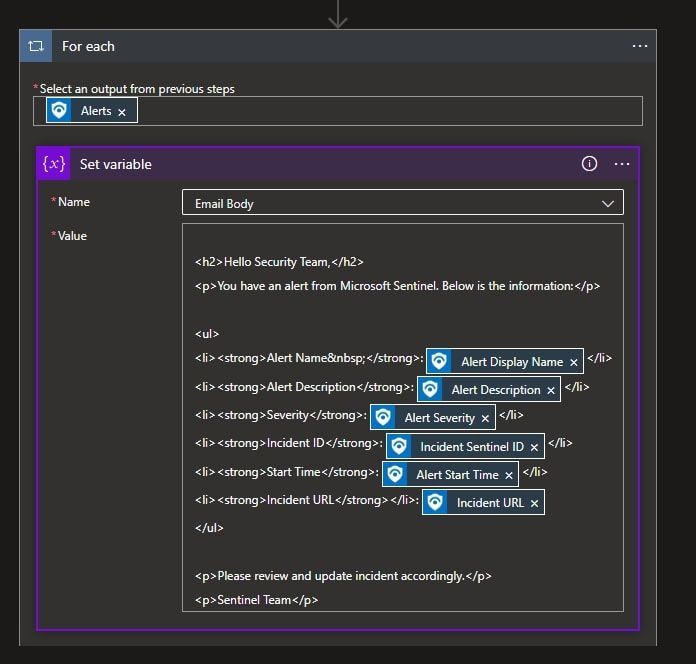Select the Alert Display Name token label
Image resolution: width=696 pixels, height=664 pixels.
[x=512, y=362]
